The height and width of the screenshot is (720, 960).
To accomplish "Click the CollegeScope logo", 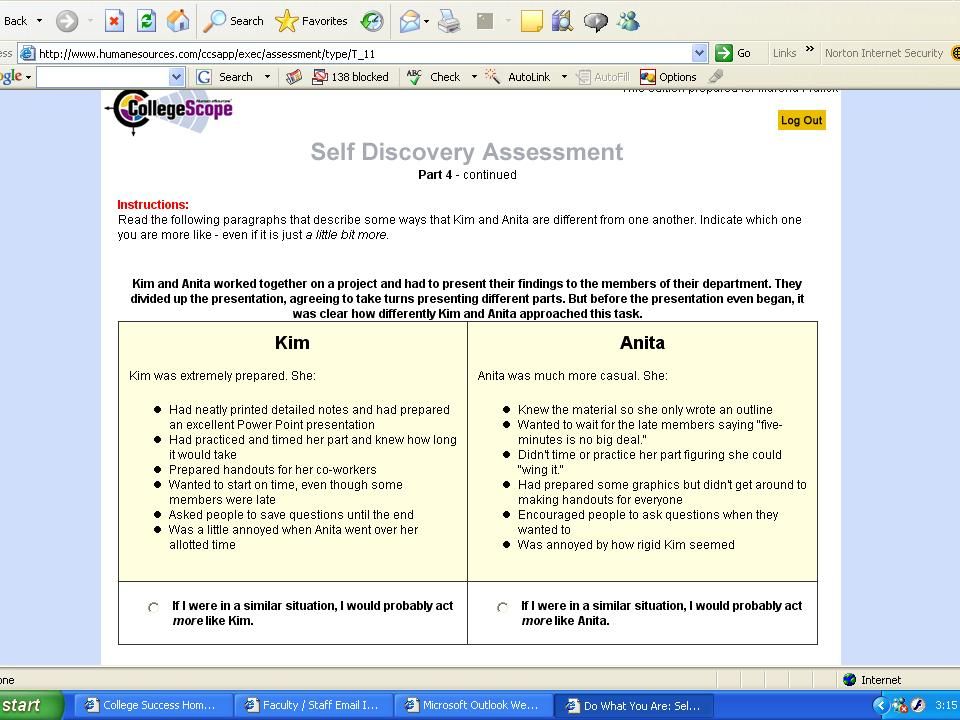I will click(170, 111).
